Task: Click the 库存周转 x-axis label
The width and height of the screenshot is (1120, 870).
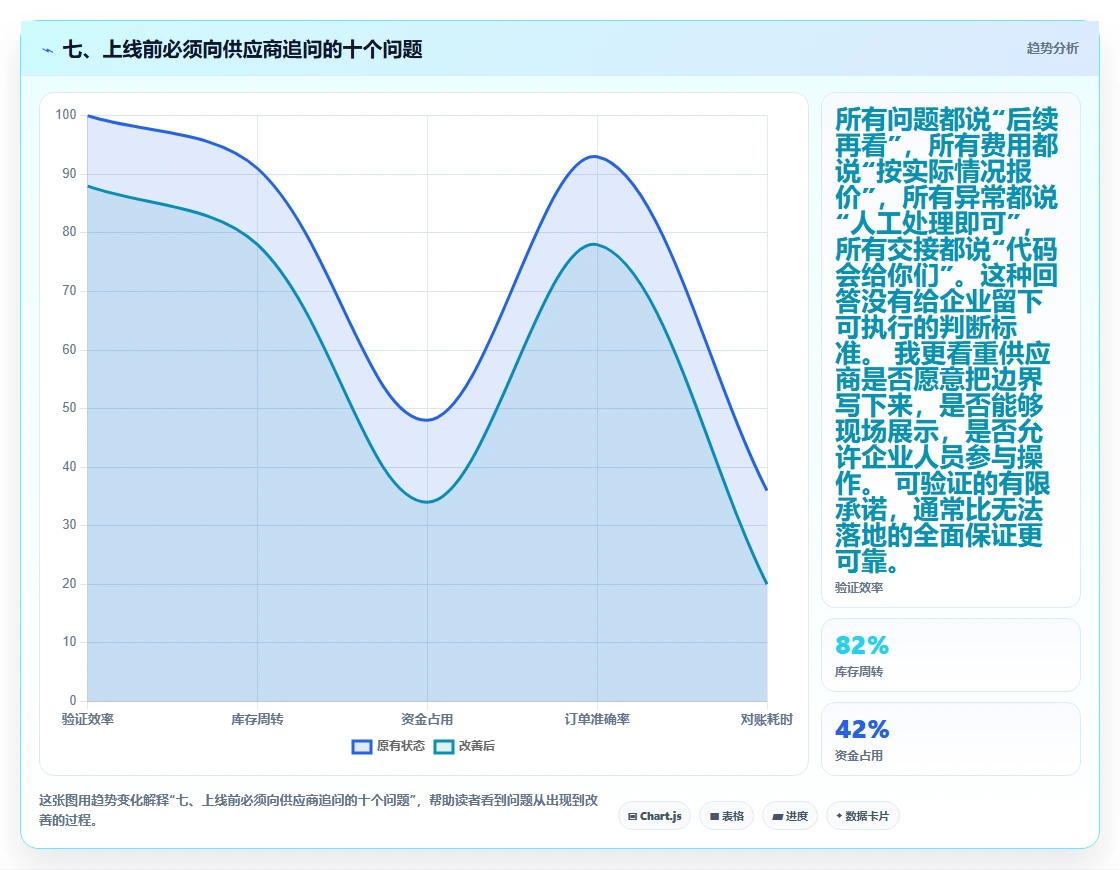Action: (x=257, y=719)
